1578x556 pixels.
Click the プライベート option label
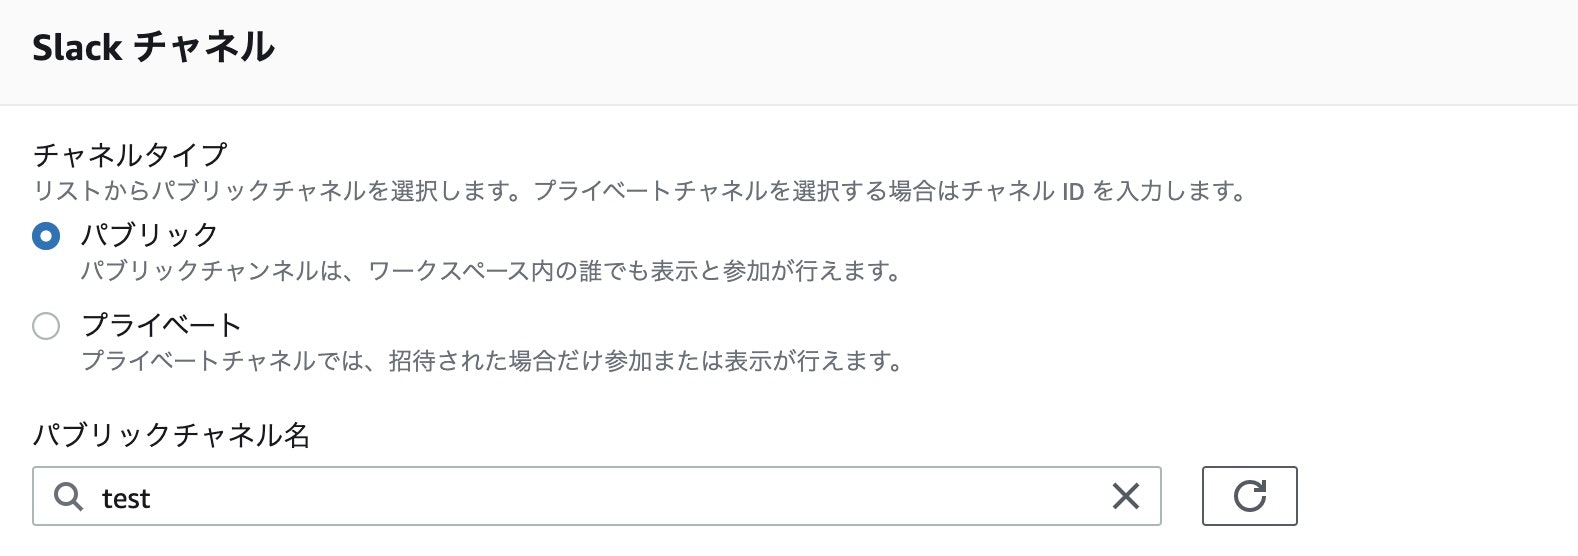[x=161, y=325]
